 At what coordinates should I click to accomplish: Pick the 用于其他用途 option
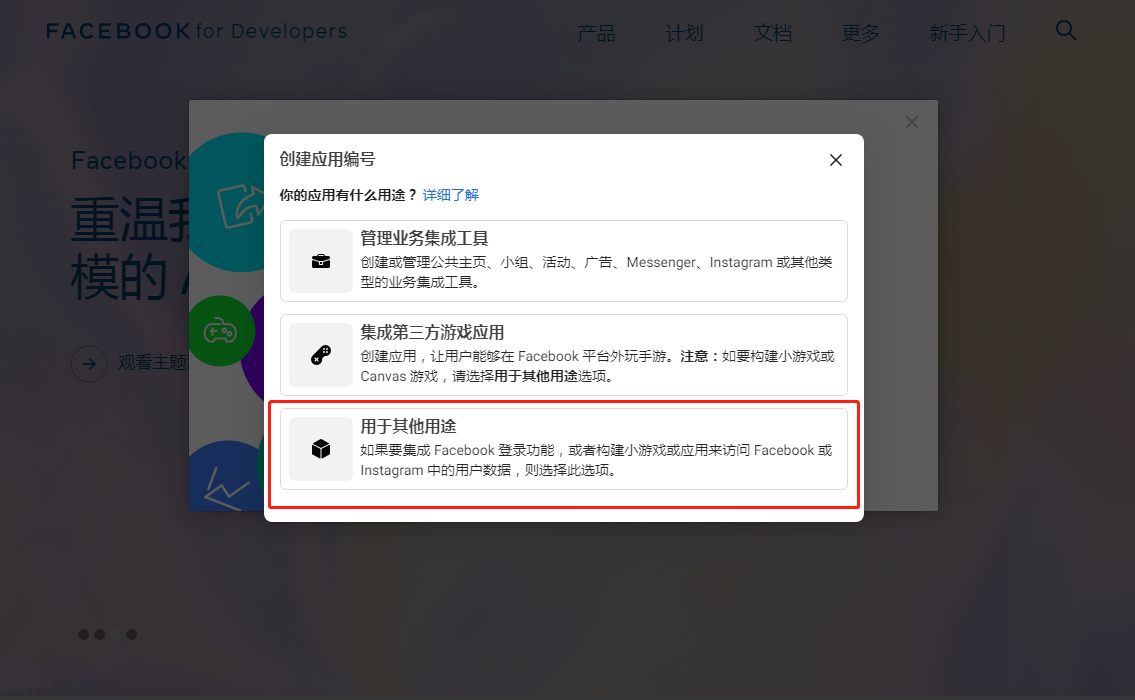click(563, 449)
